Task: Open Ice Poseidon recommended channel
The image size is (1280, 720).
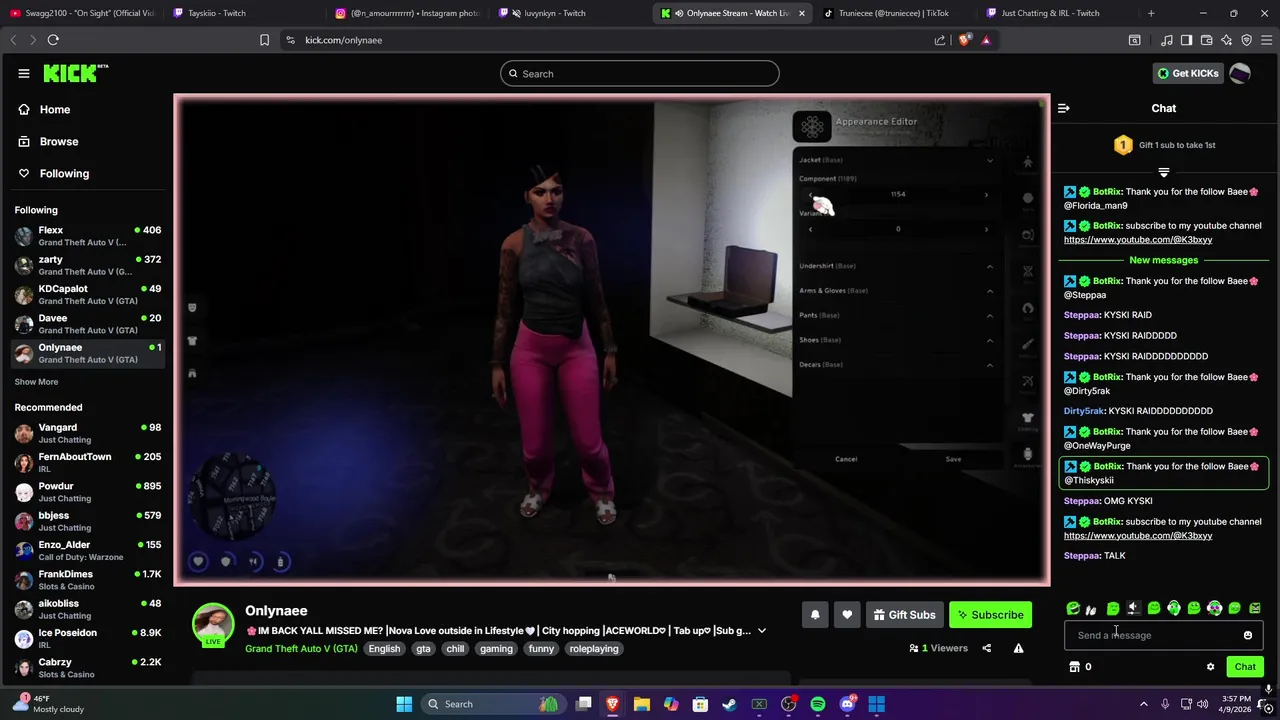Action: [88, 638]
